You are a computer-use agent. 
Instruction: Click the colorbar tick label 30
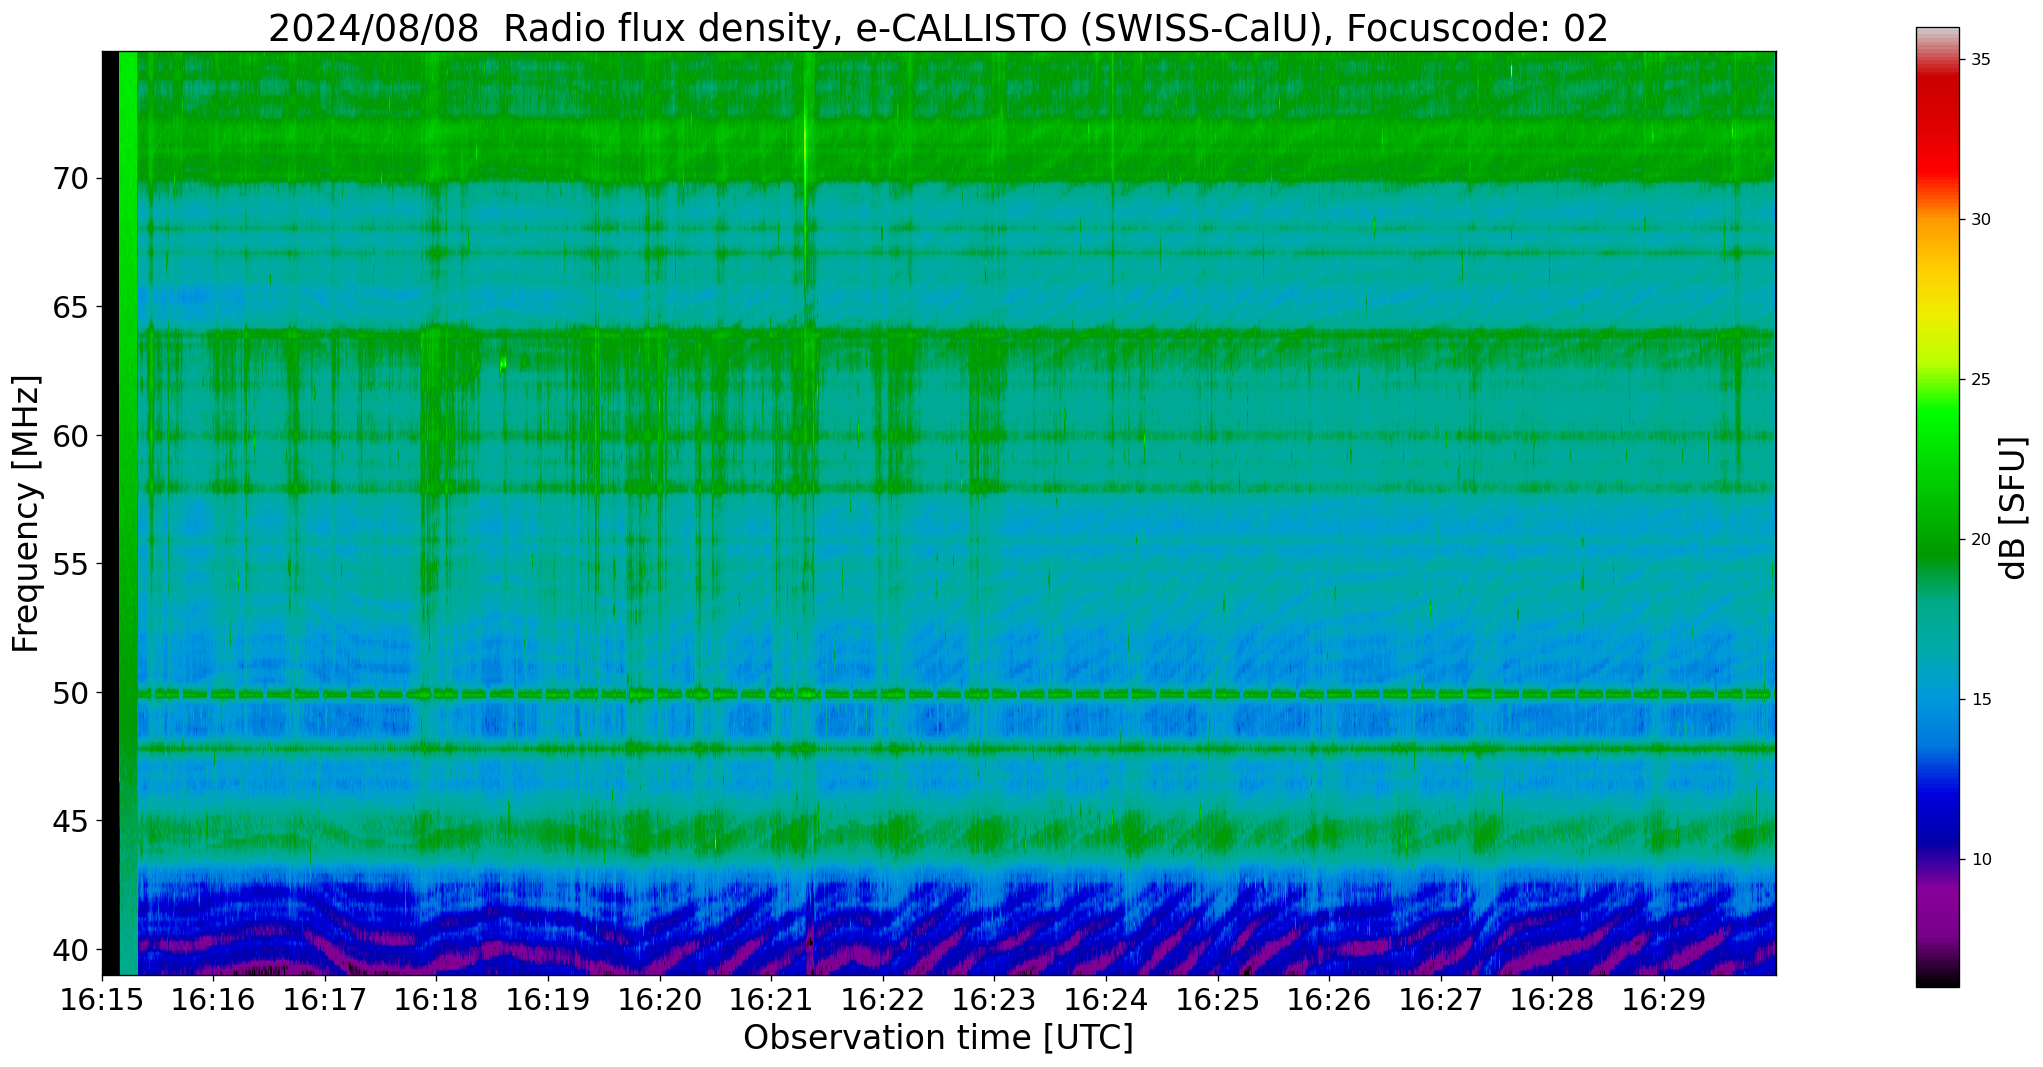coord(1980,220)
